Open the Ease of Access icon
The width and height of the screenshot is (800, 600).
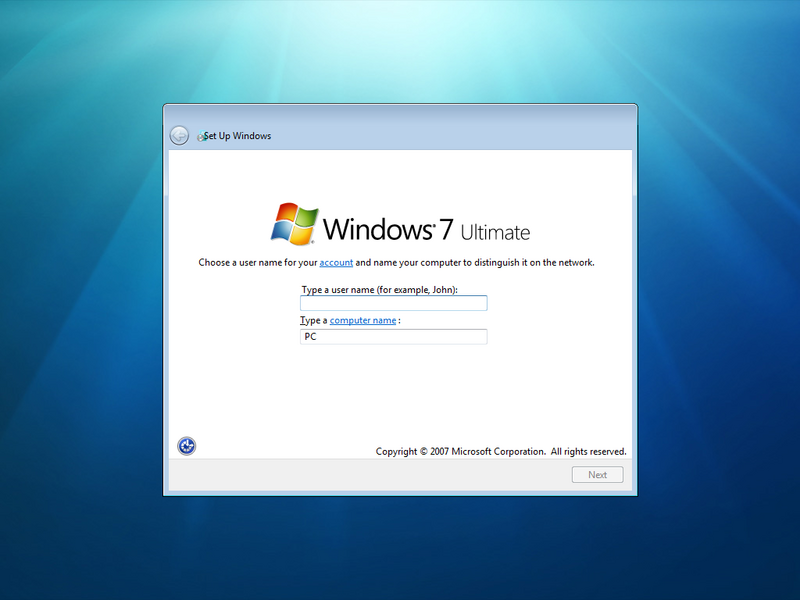187,446
